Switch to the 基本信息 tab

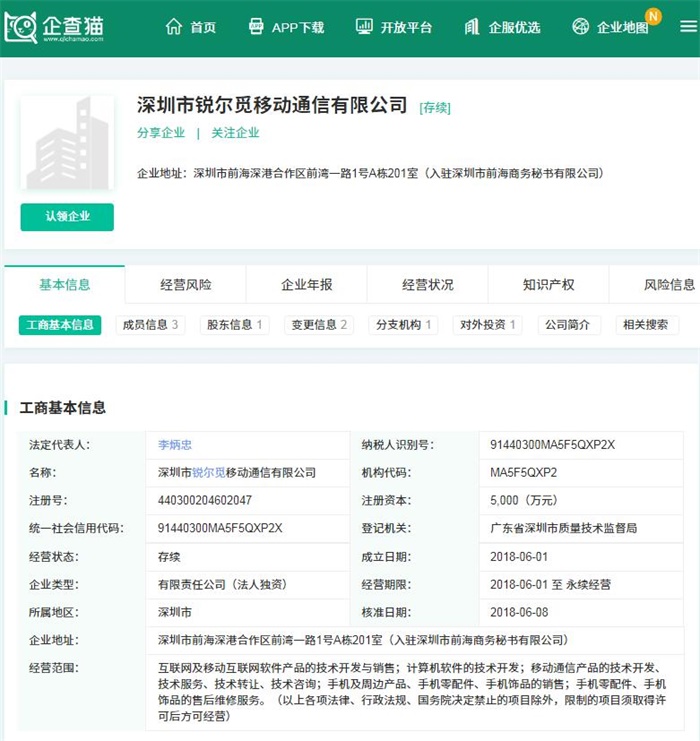[64, 284]
